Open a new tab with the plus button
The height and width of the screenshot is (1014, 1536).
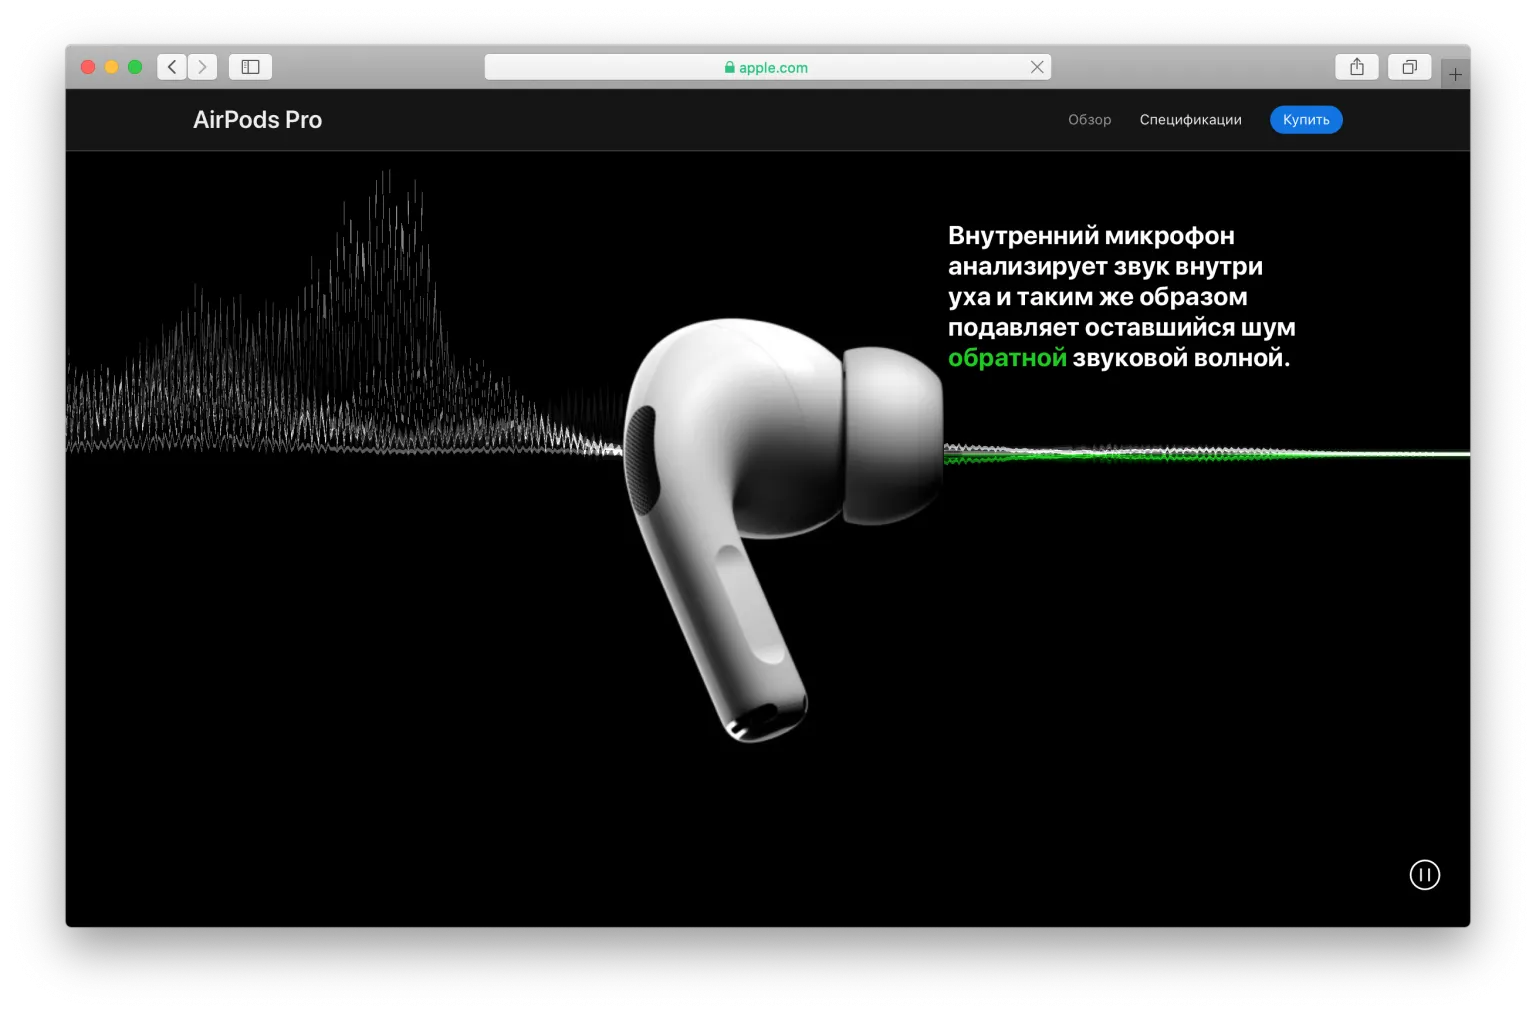coord(1455,74)
